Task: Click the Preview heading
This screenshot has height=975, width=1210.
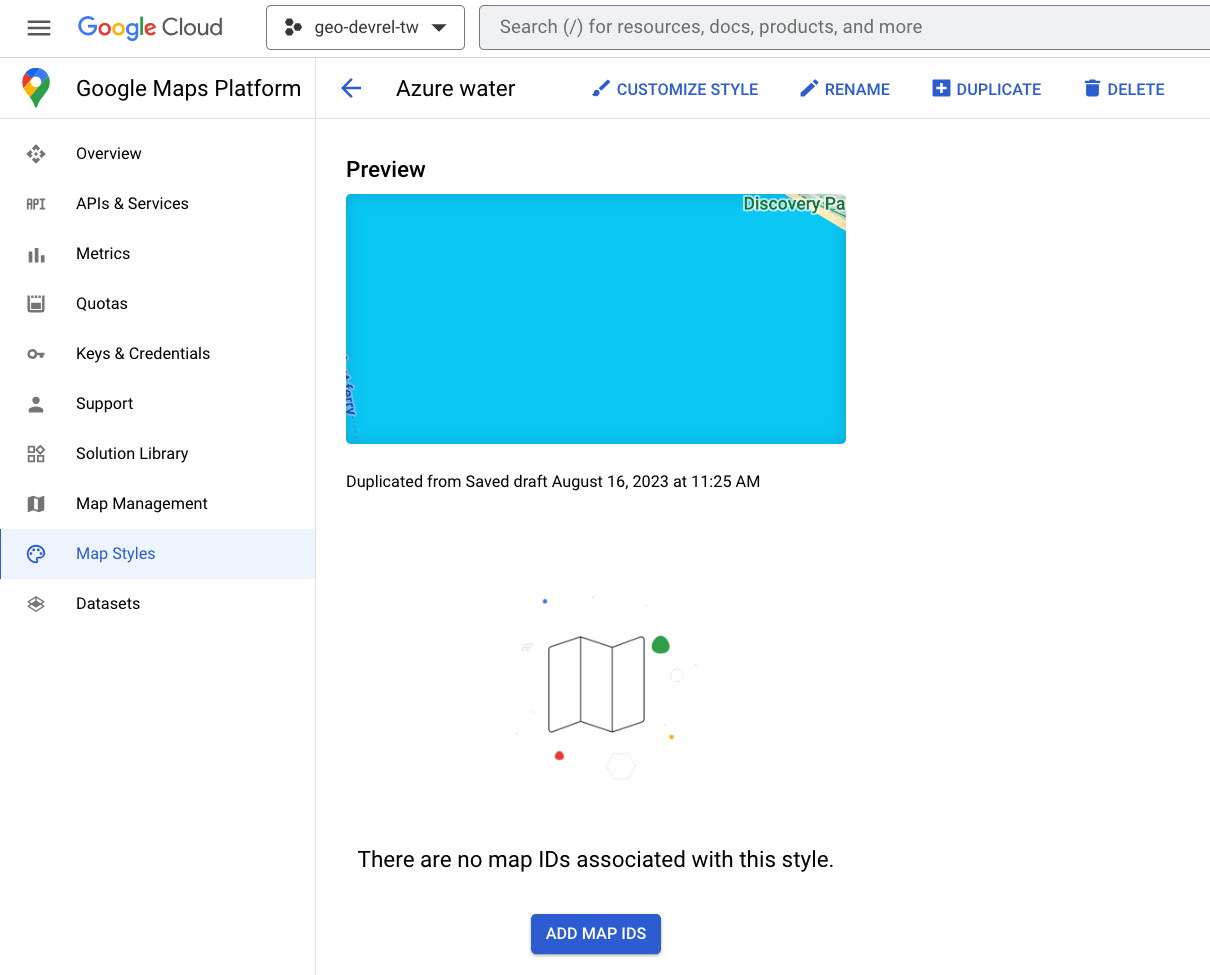Action: pos(386,169)
